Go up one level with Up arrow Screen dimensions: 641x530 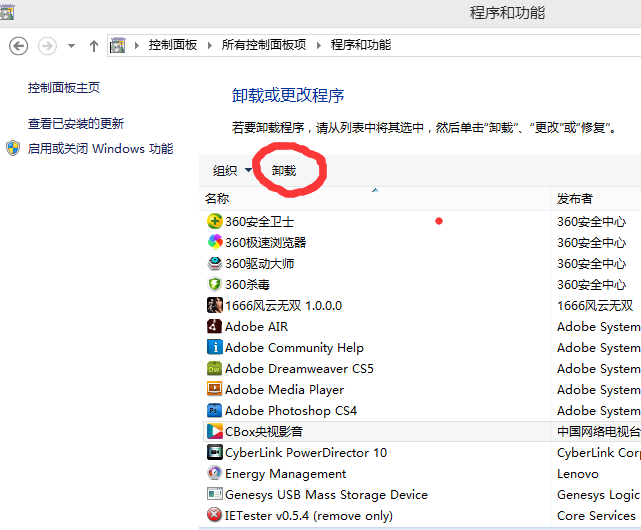tap(94, 46)
